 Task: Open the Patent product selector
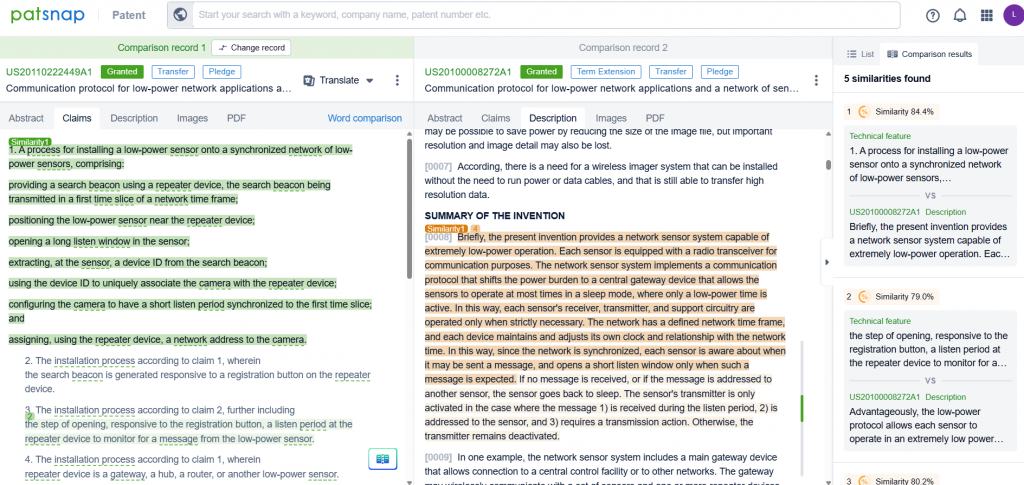click(128, 16)
